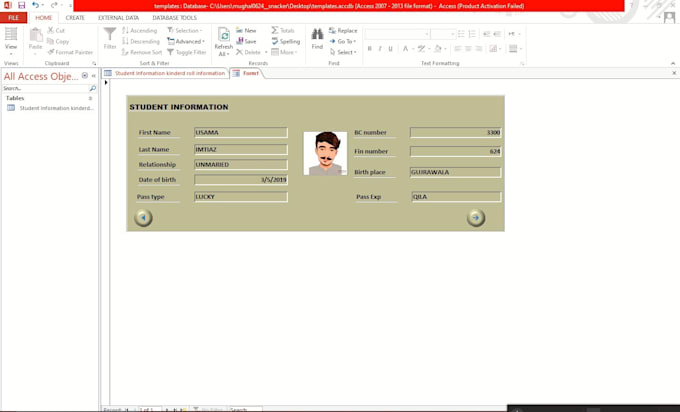
Task: Click the First Name field USAMA
Action: [241, 132]
